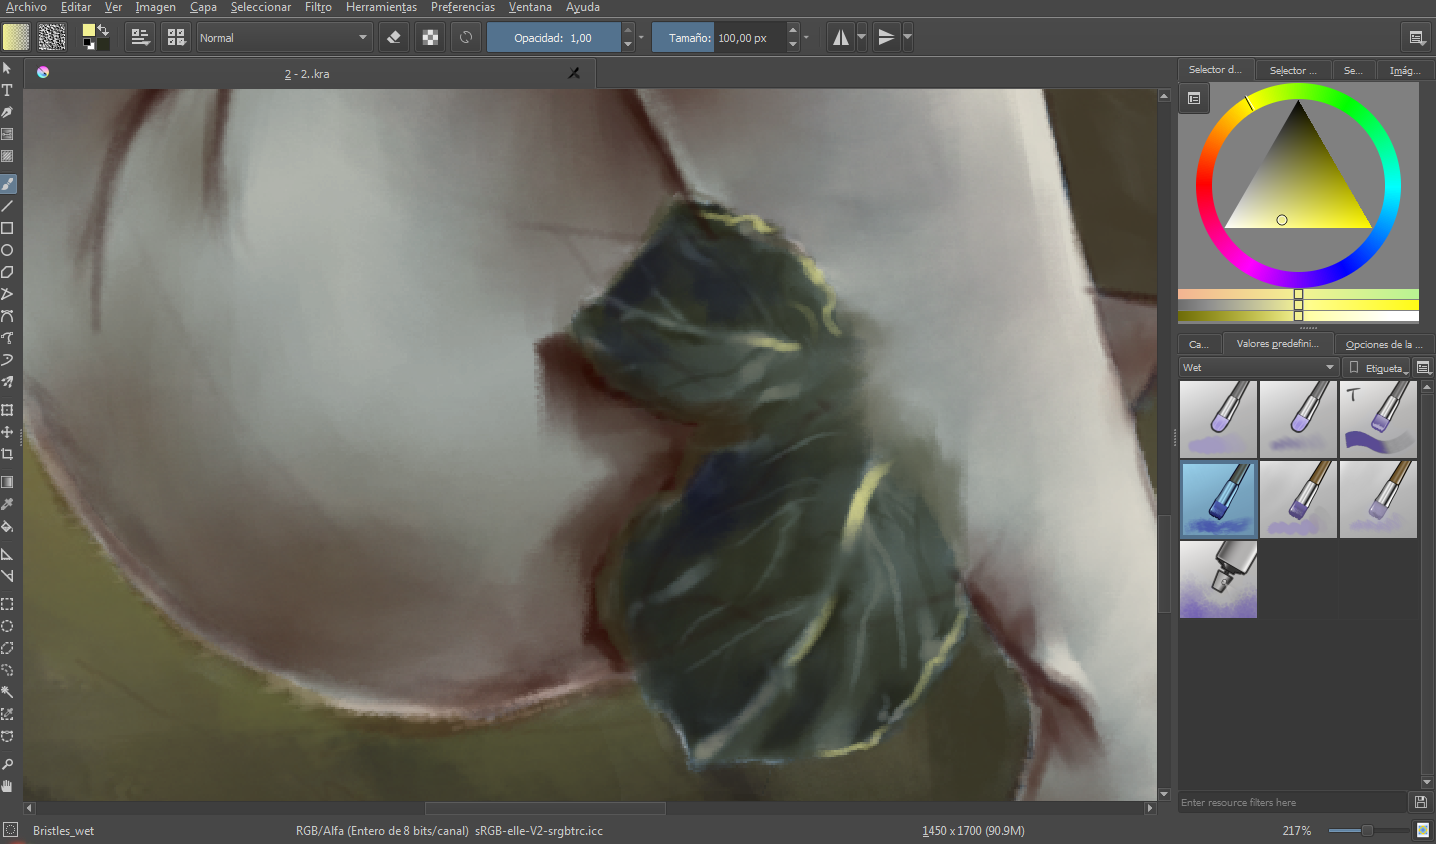Pick the Zoom magnifier tool
1440x844 pixels.
7,764
